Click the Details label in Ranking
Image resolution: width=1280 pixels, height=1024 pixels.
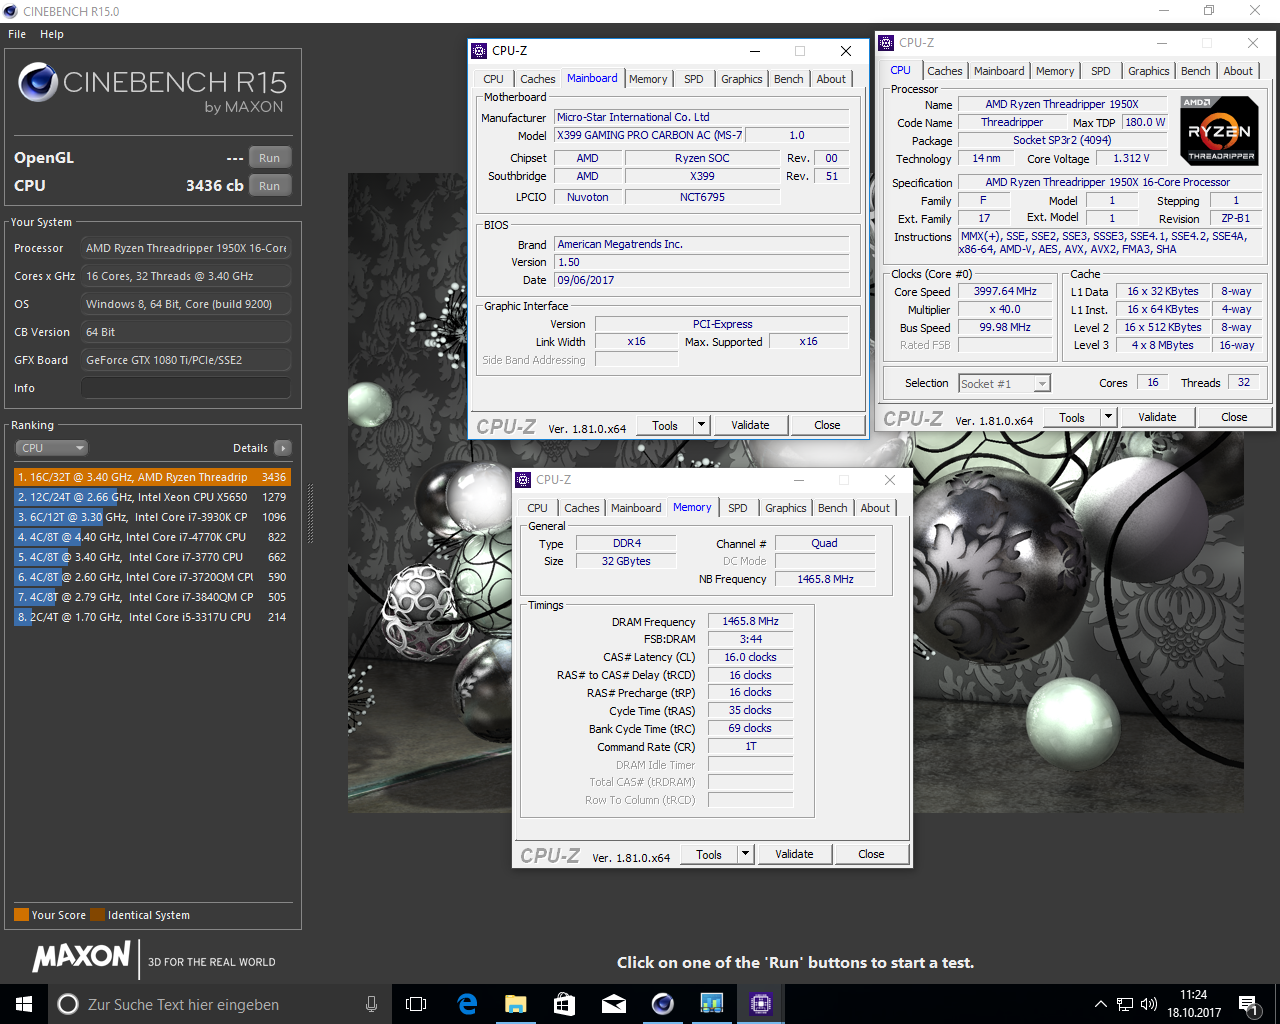[x=250, y=448]
